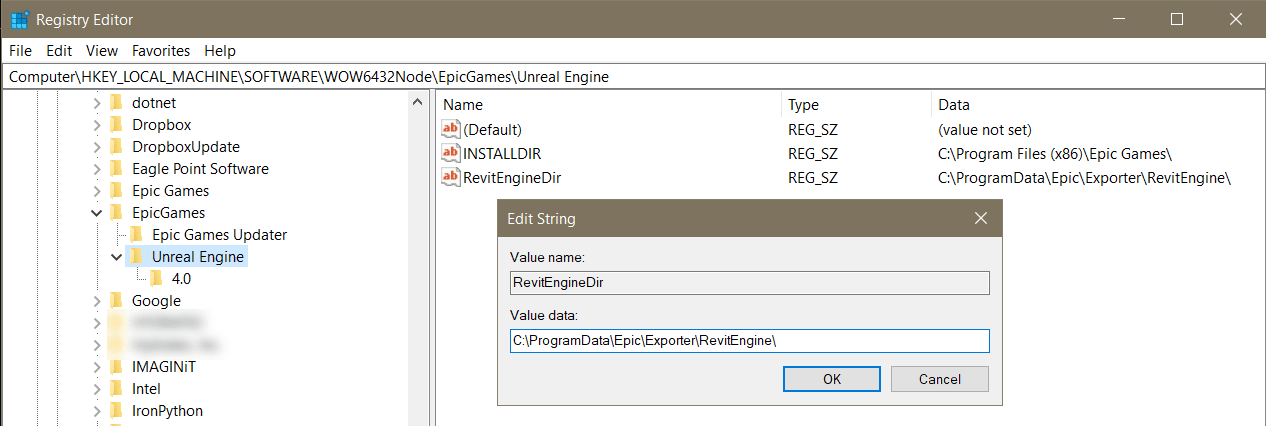Image resolution: width=1266 pixels, height=426 pixels.
Task: Click the RevitEngineDir string value icon
Action: tap(451, 178)
